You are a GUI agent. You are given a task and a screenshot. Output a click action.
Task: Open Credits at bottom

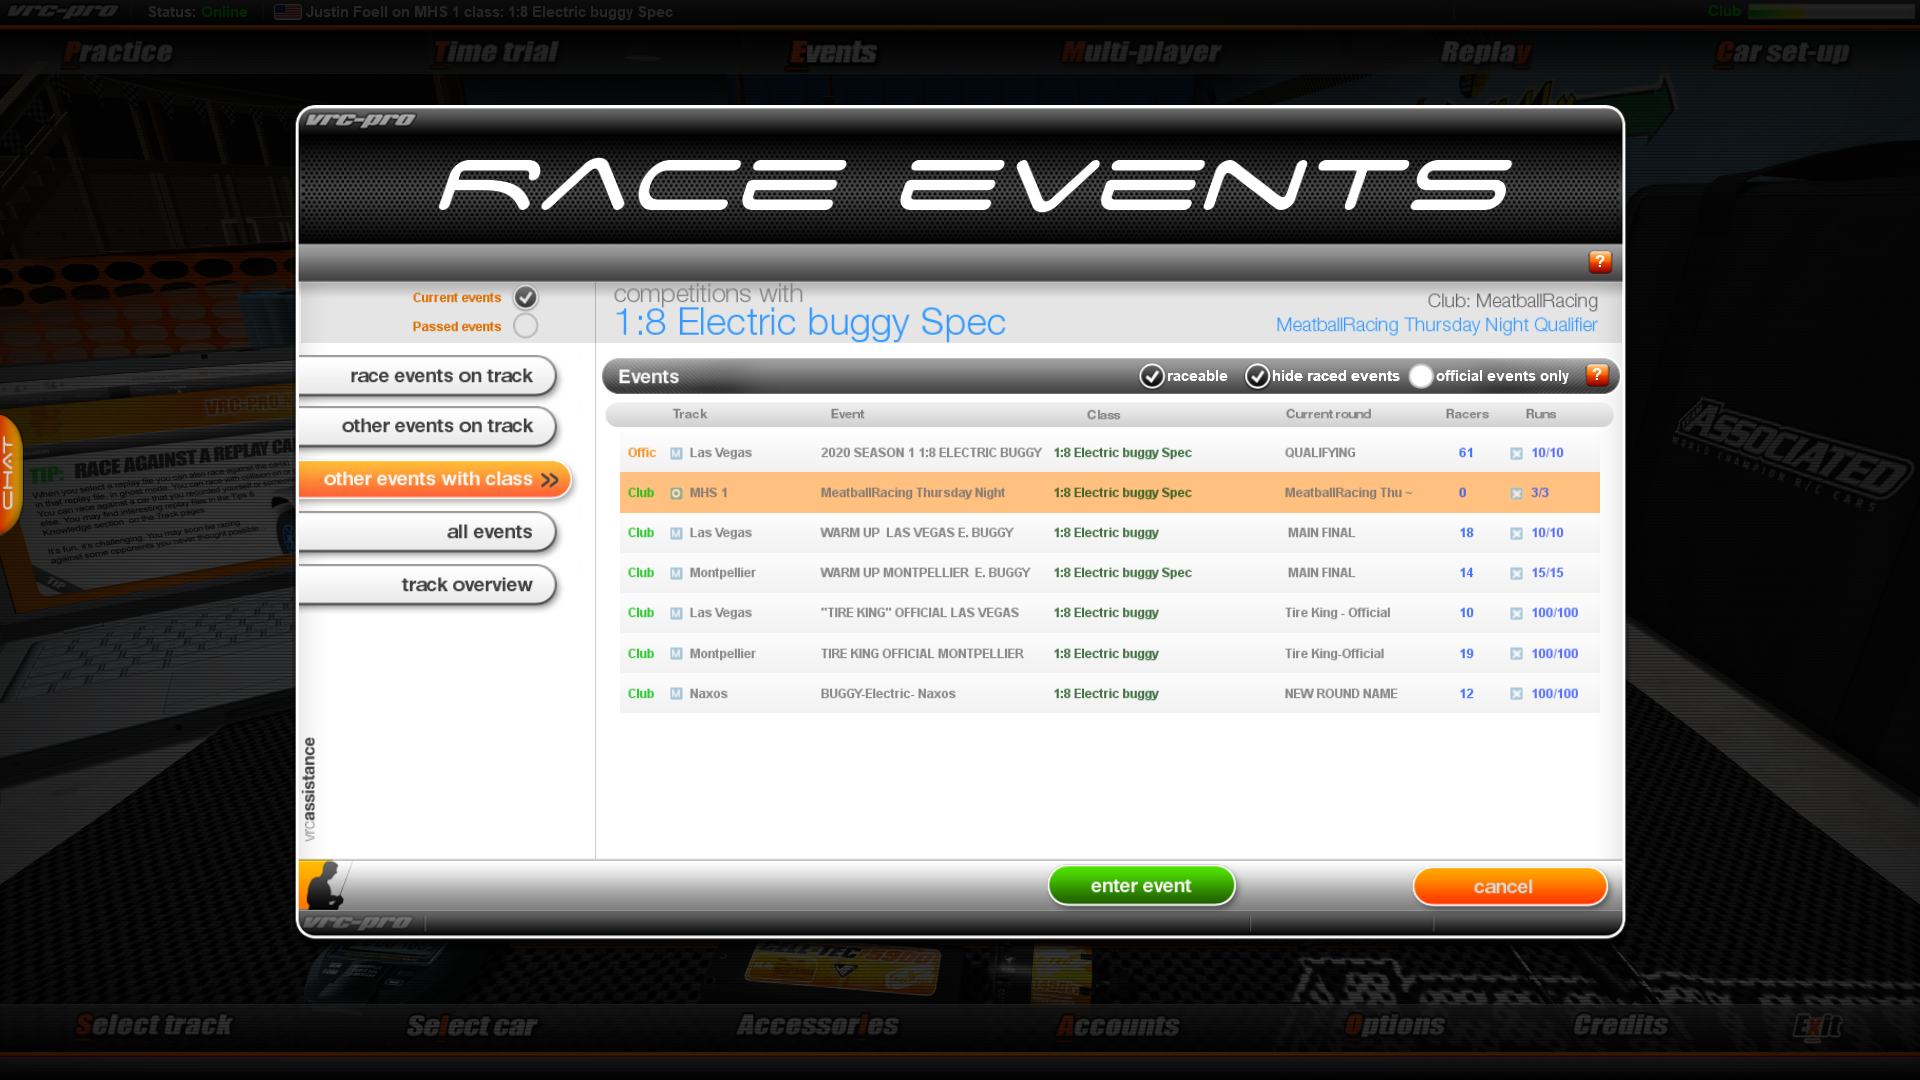pyautogui.click(x=1620, y=1025)
